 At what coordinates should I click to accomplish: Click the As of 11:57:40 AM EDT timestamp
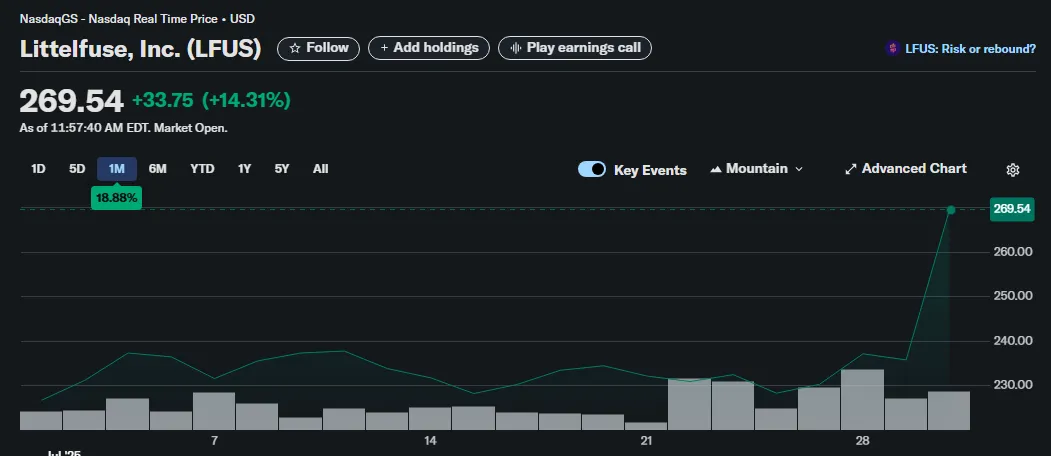[123, 128]
